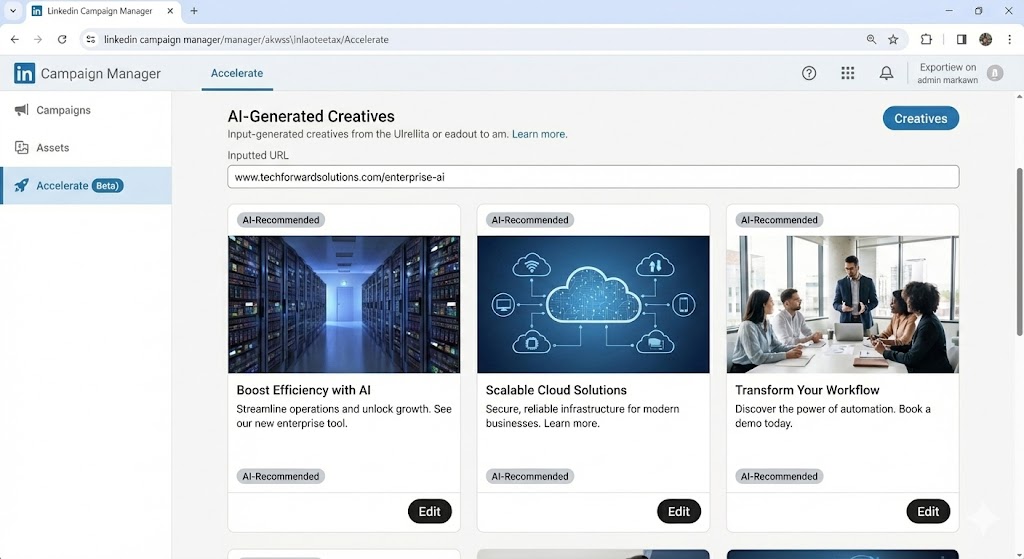This screenshot has height=559, width=1024.
Task: Toggle the browser side panel icon
Action: [961, 39]
